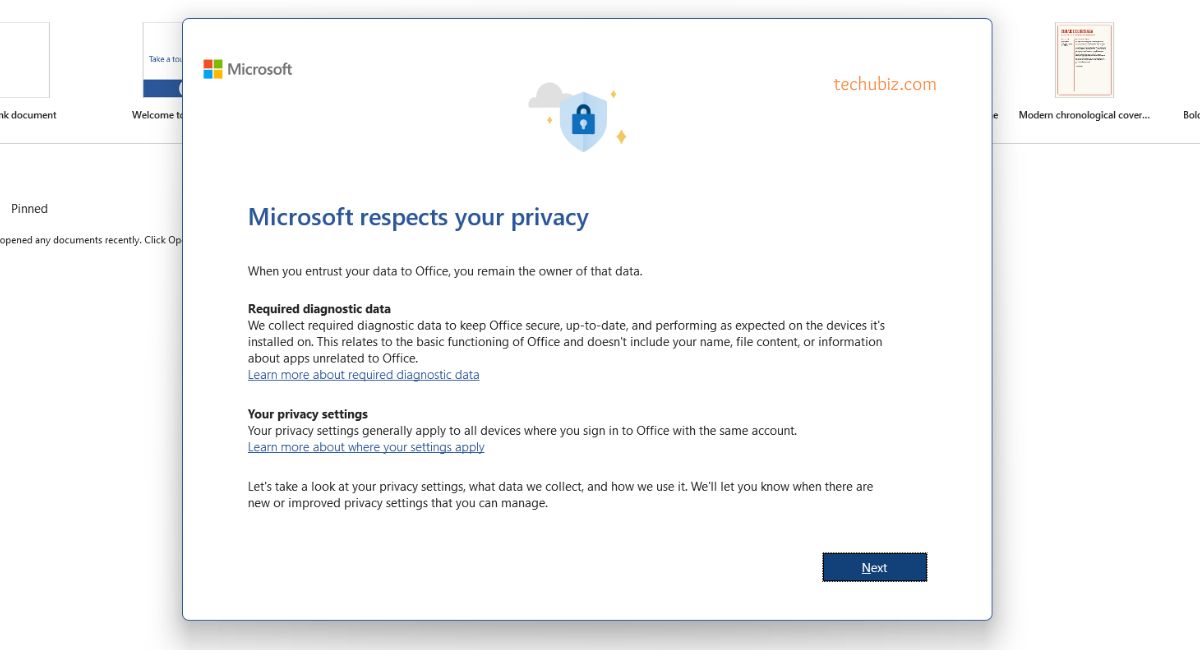Click the Microsoft four-square logo
Image resolution: width=1200 pixels, height=650 pixels.
(213, 69)
